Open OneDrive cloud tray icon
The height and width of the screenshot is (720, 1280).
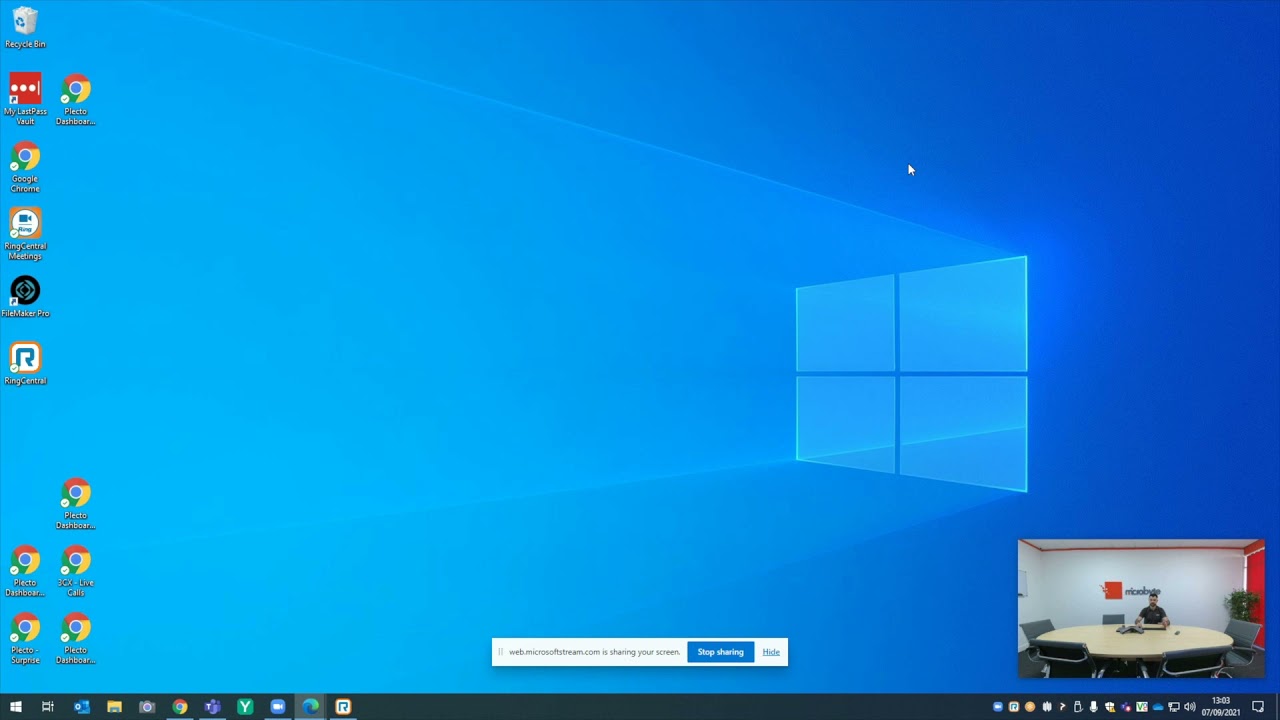[1158, 707]
